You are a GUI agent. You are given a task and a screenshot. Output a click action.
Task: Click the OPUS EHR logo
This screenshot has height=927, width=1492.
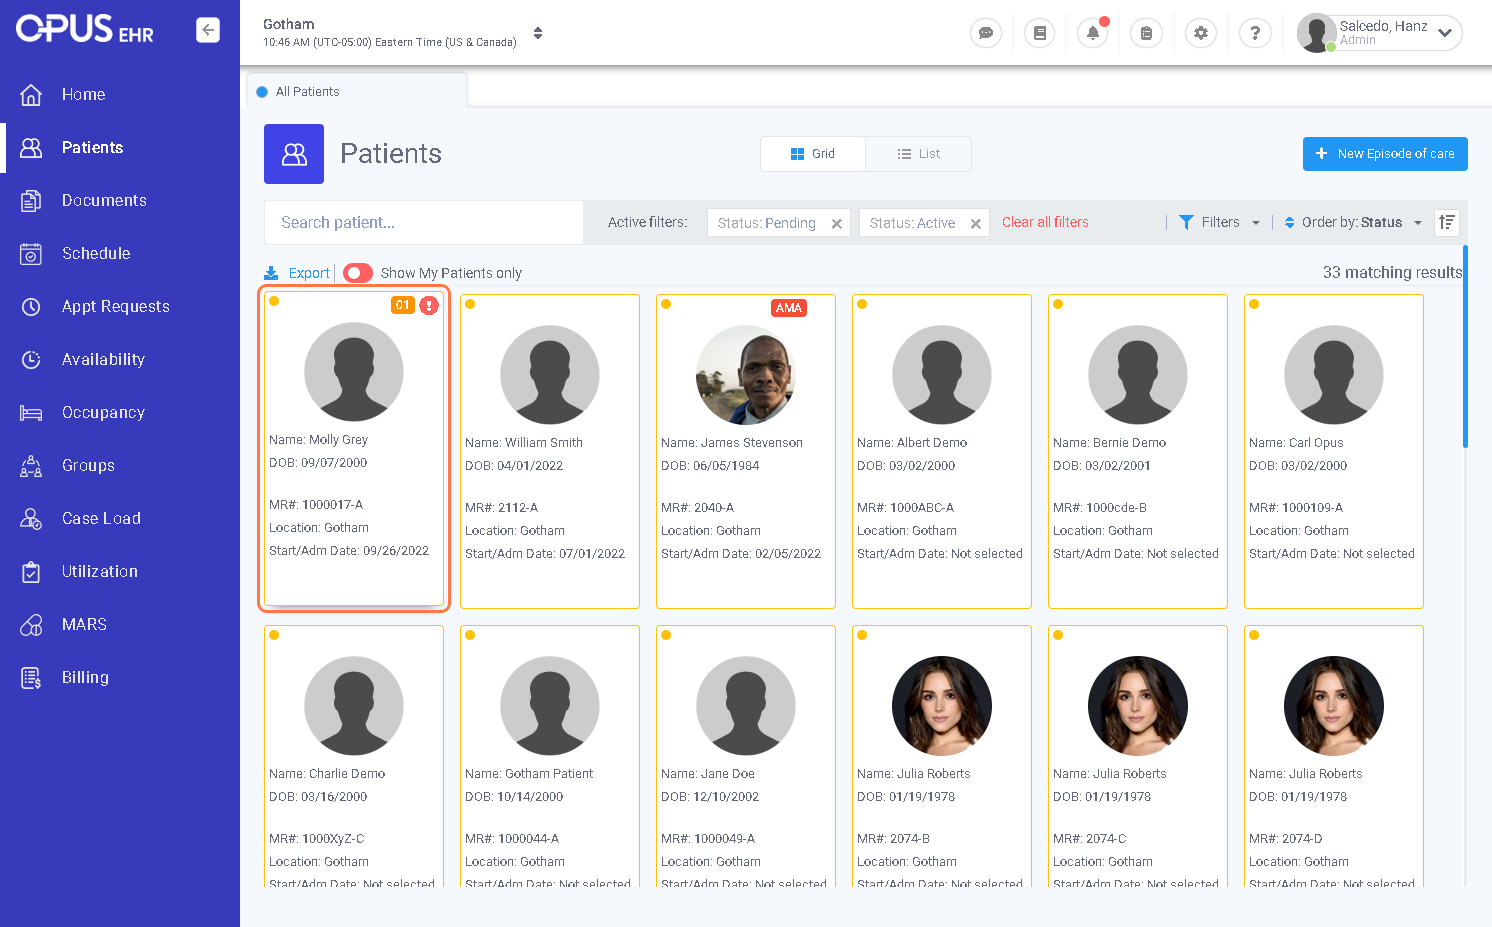[x=85, y=29]
